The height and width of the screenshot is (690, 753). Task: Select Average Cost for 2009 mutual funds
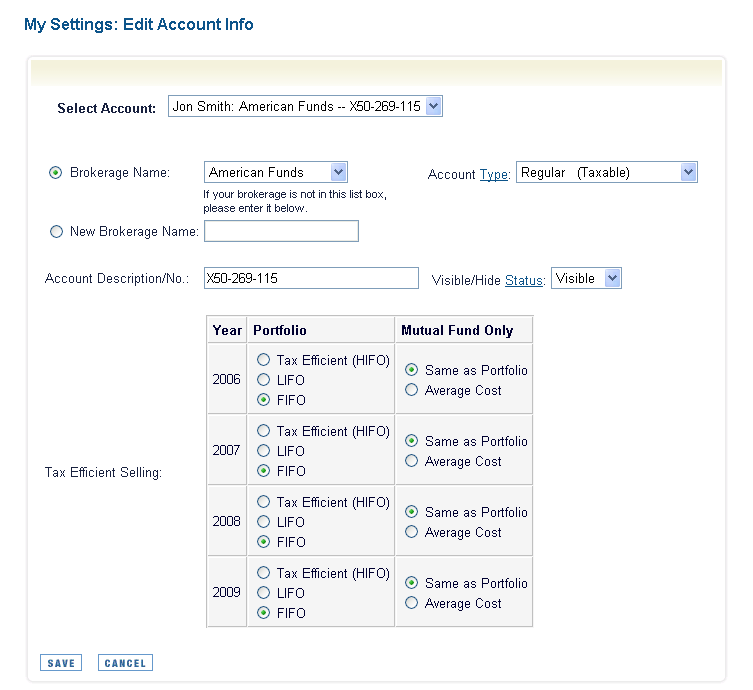(411, 603)
